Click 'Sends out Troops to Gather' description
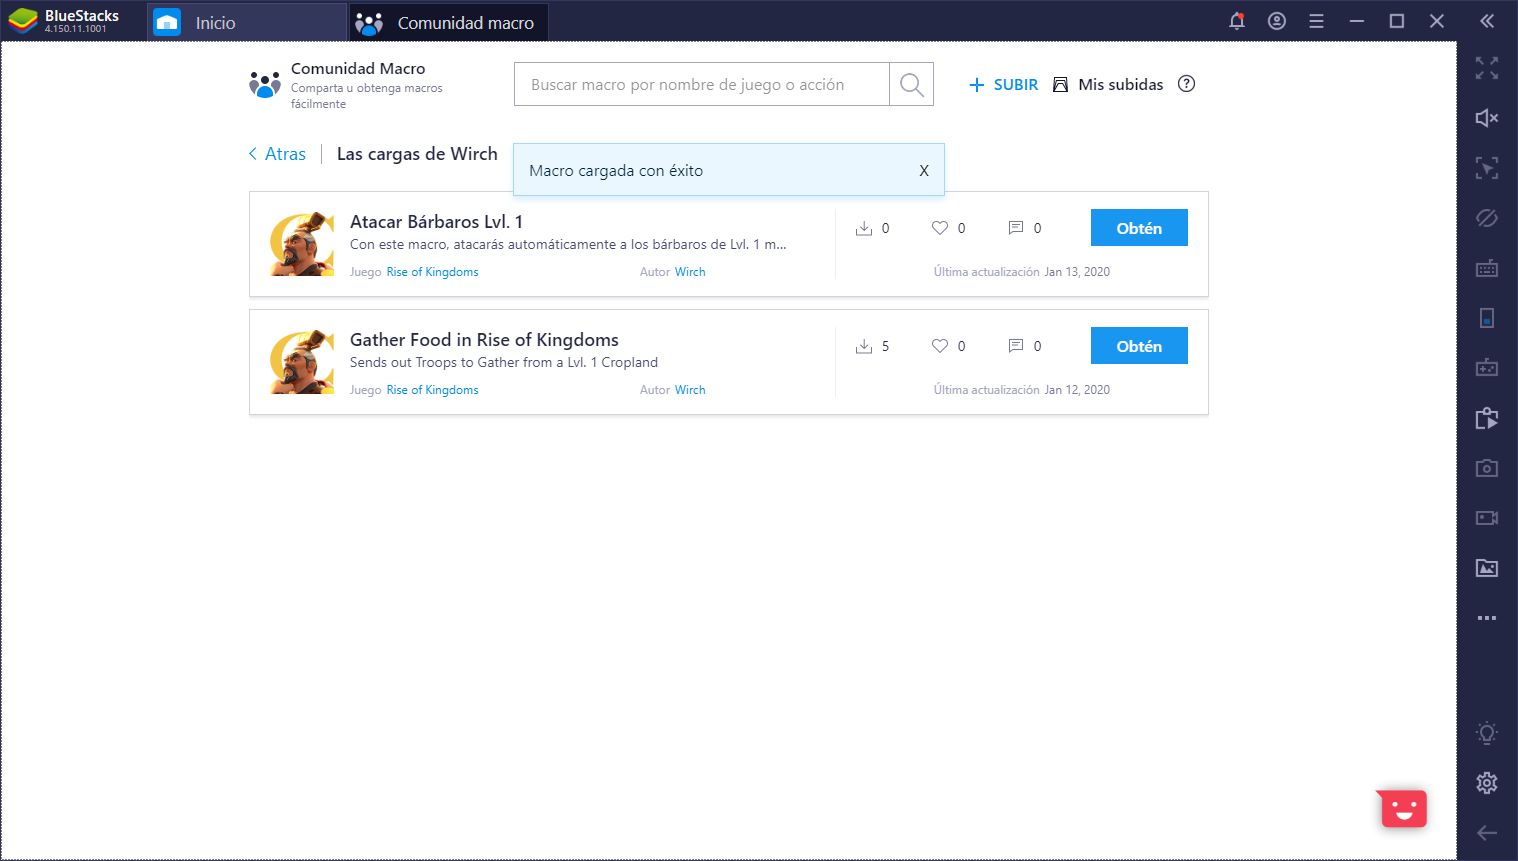 [504, 362]
